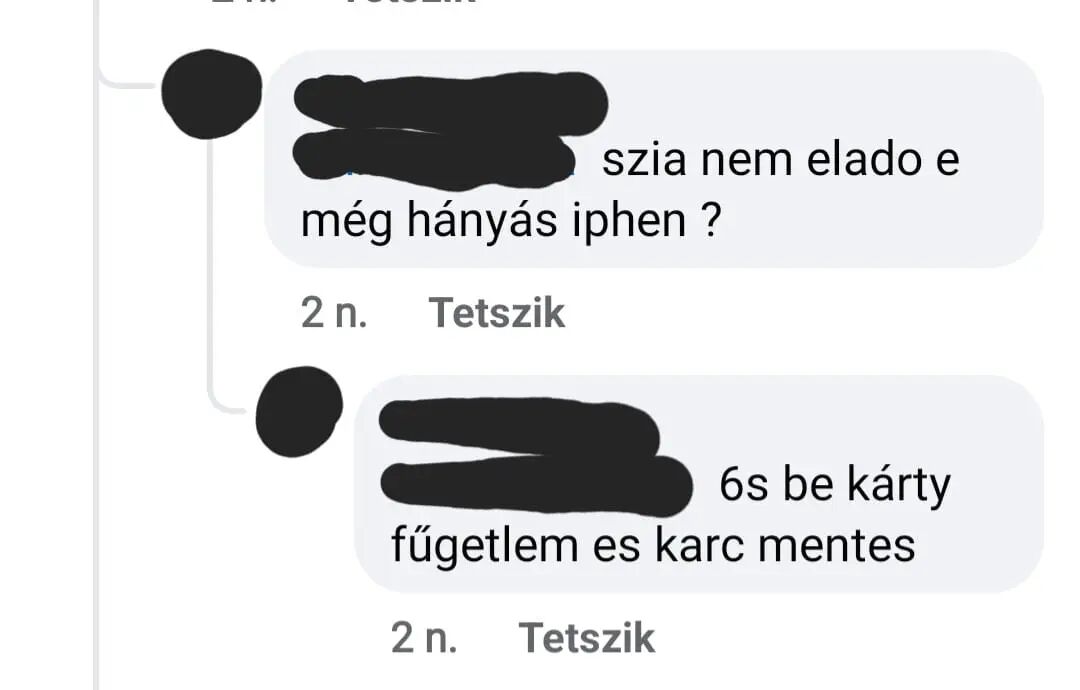Open the blacked-out avatar of the reply author

[x=299, y=411]
